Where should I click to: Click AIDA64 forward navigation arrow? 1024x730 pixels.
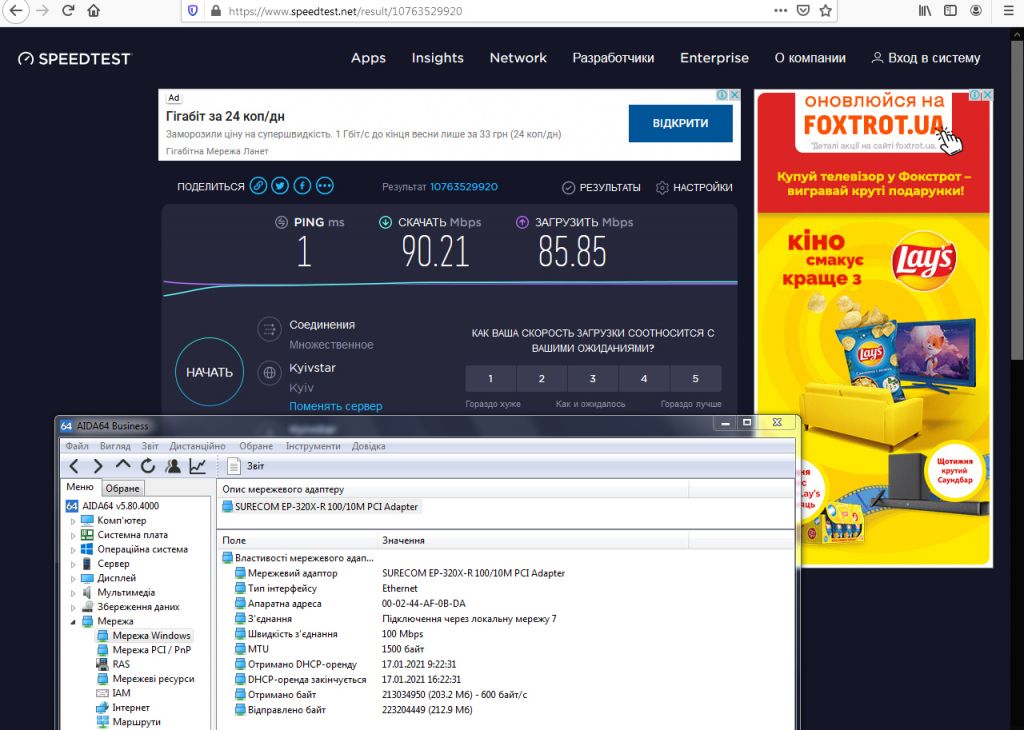pos(98,466)
